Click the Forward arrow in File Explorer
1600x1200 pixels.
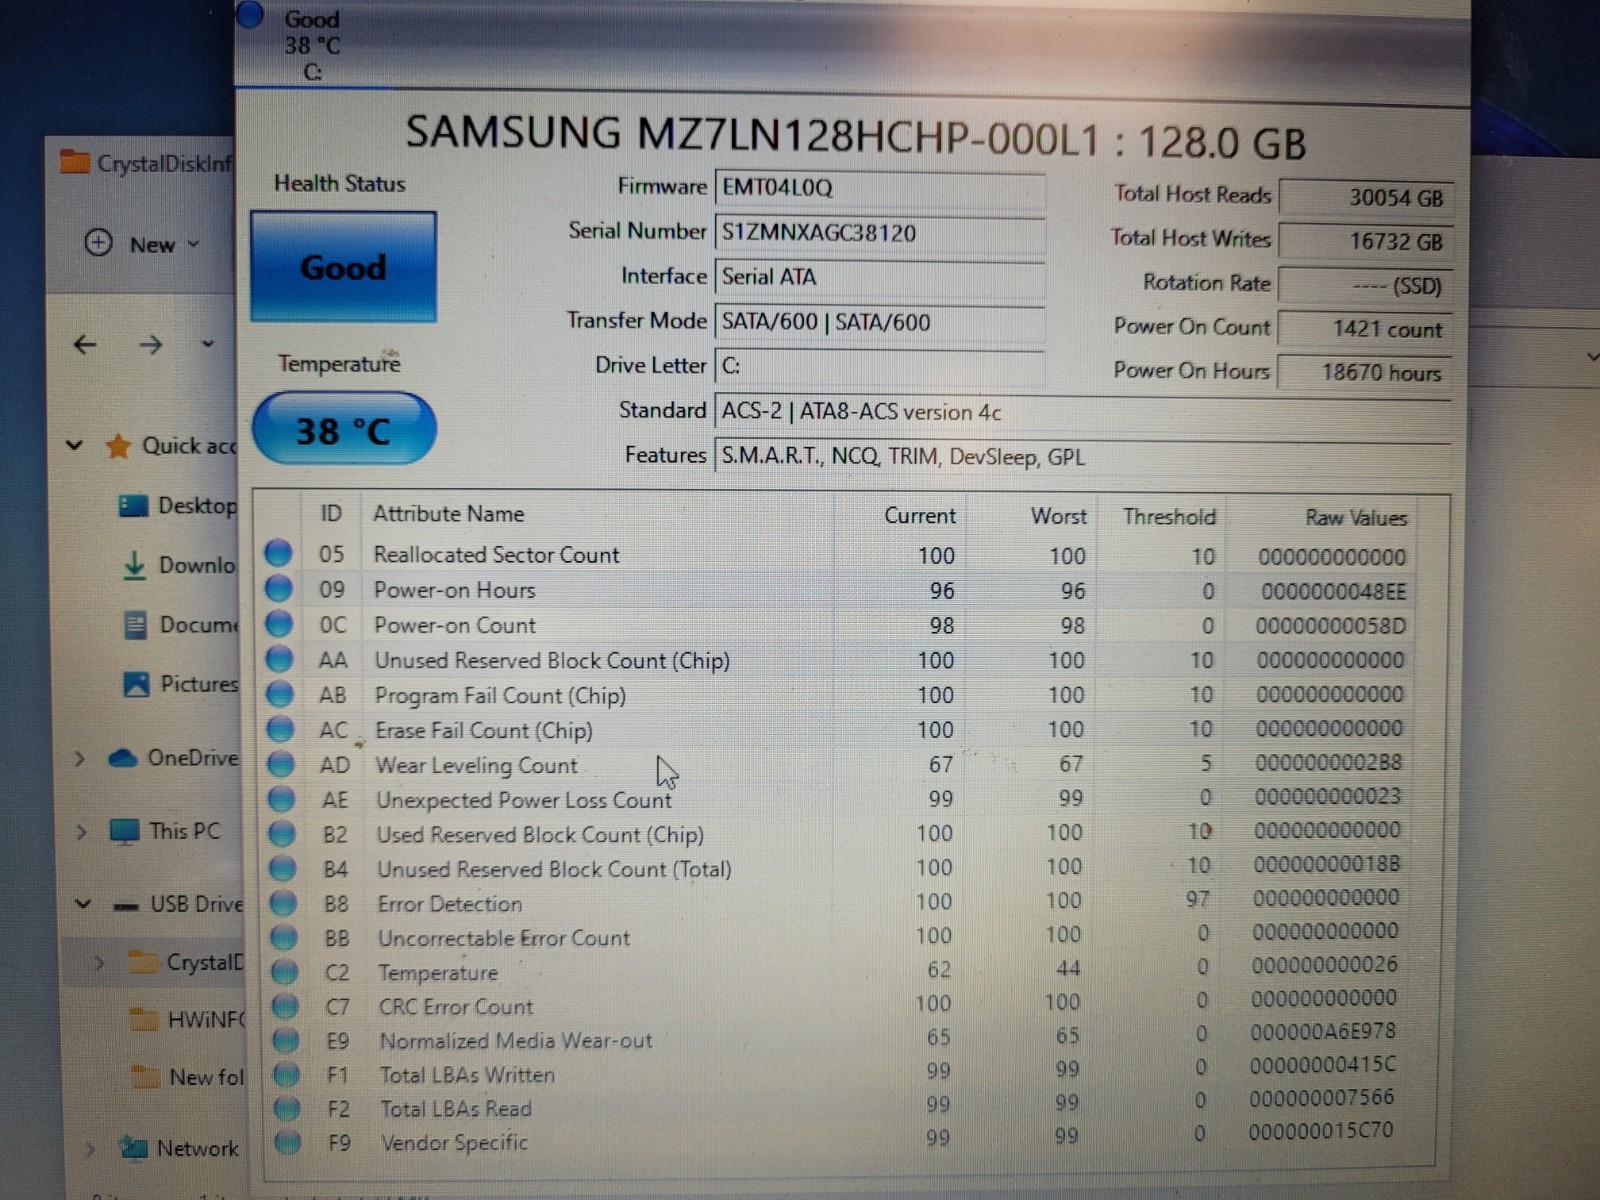[151, 345]
